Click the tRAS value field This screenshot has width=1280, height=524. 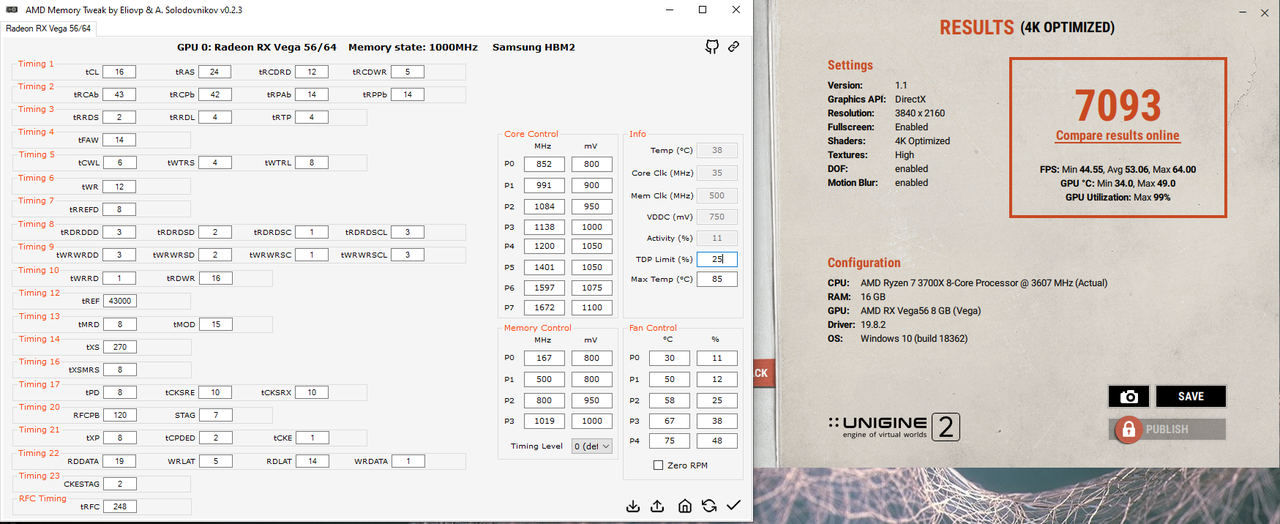pos(214,72)
